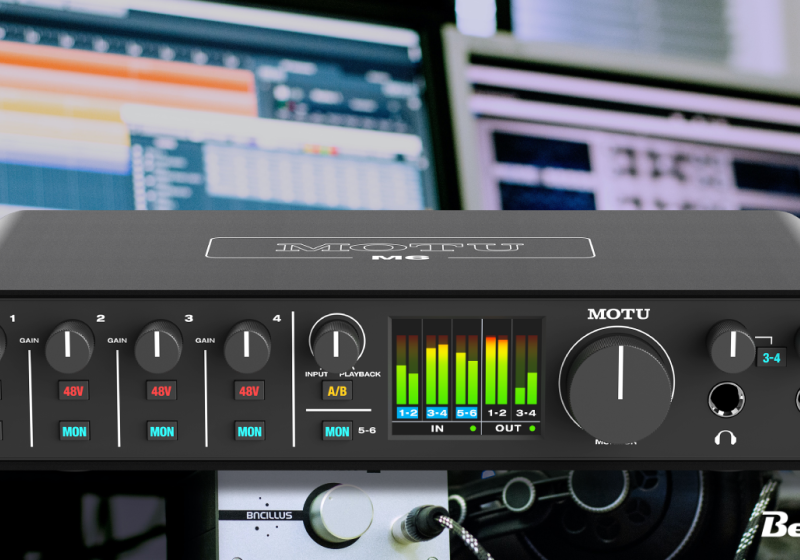
Task: Click the IN 1-2 level meter bars
Action: (407, 370)
